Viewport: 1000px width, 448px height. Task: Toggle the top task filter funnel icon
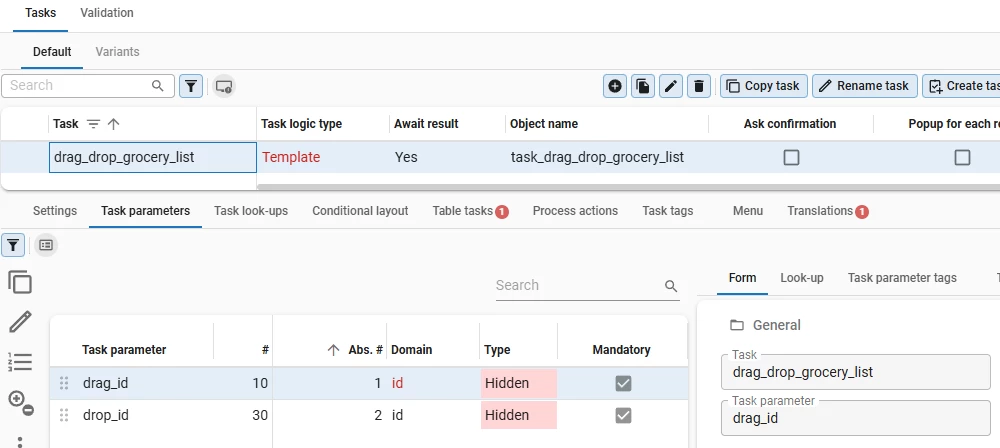coord(191,86)
